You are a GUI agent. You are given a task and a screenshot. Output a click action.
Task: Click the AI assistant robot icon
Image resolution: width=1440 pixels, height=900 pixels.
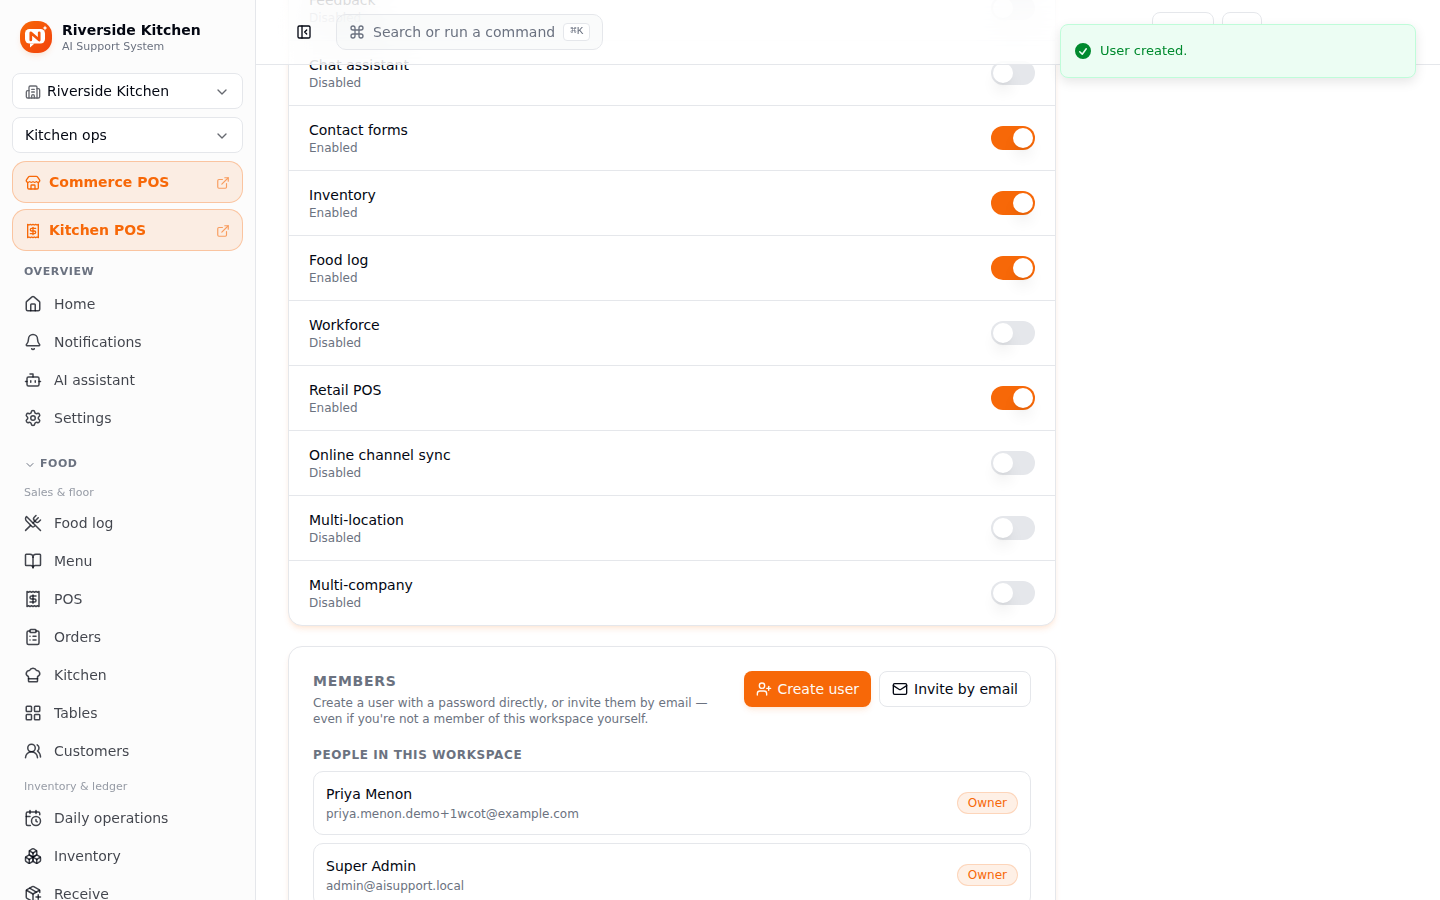(33, 380)
